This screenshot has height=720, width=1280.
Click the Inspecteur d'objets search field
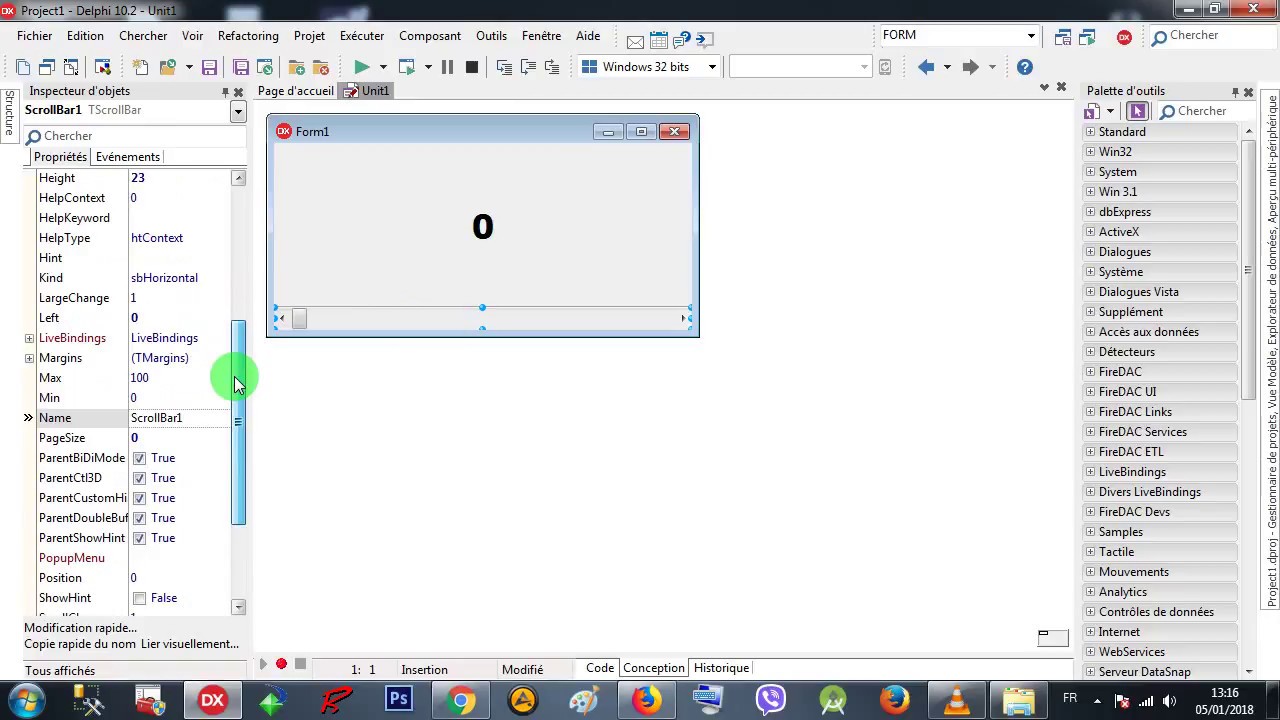(x=133, y=136)
